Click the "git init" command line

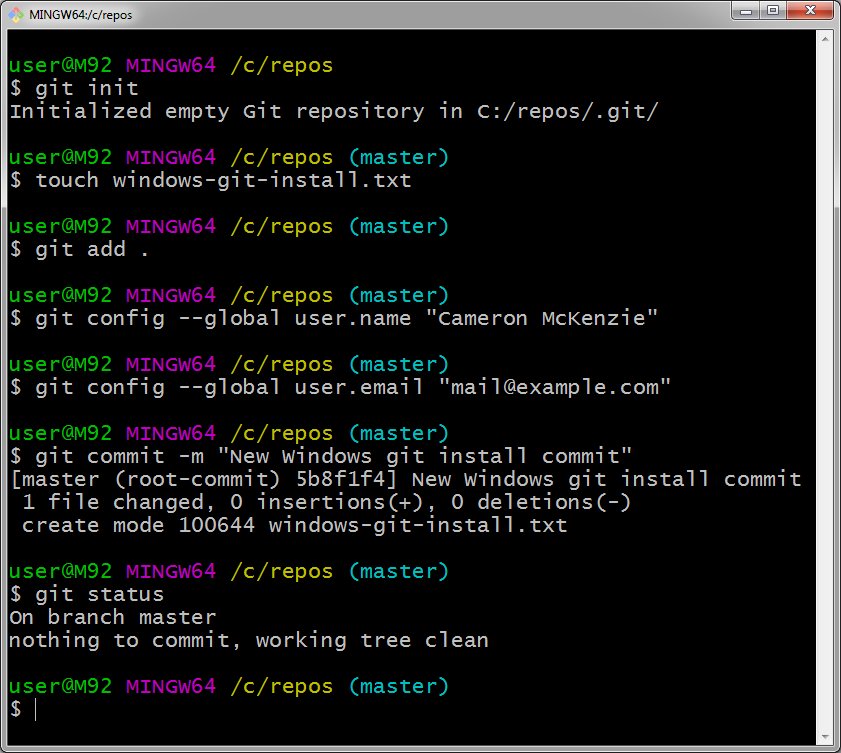(86, 88)
